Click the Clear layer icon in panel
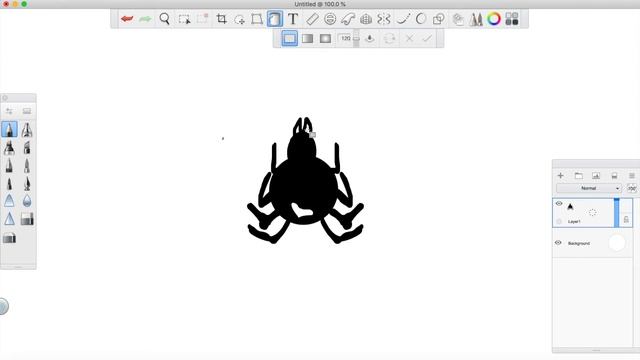Image resolution: width=640 pixels, height=360 pixels. point(614,176)
